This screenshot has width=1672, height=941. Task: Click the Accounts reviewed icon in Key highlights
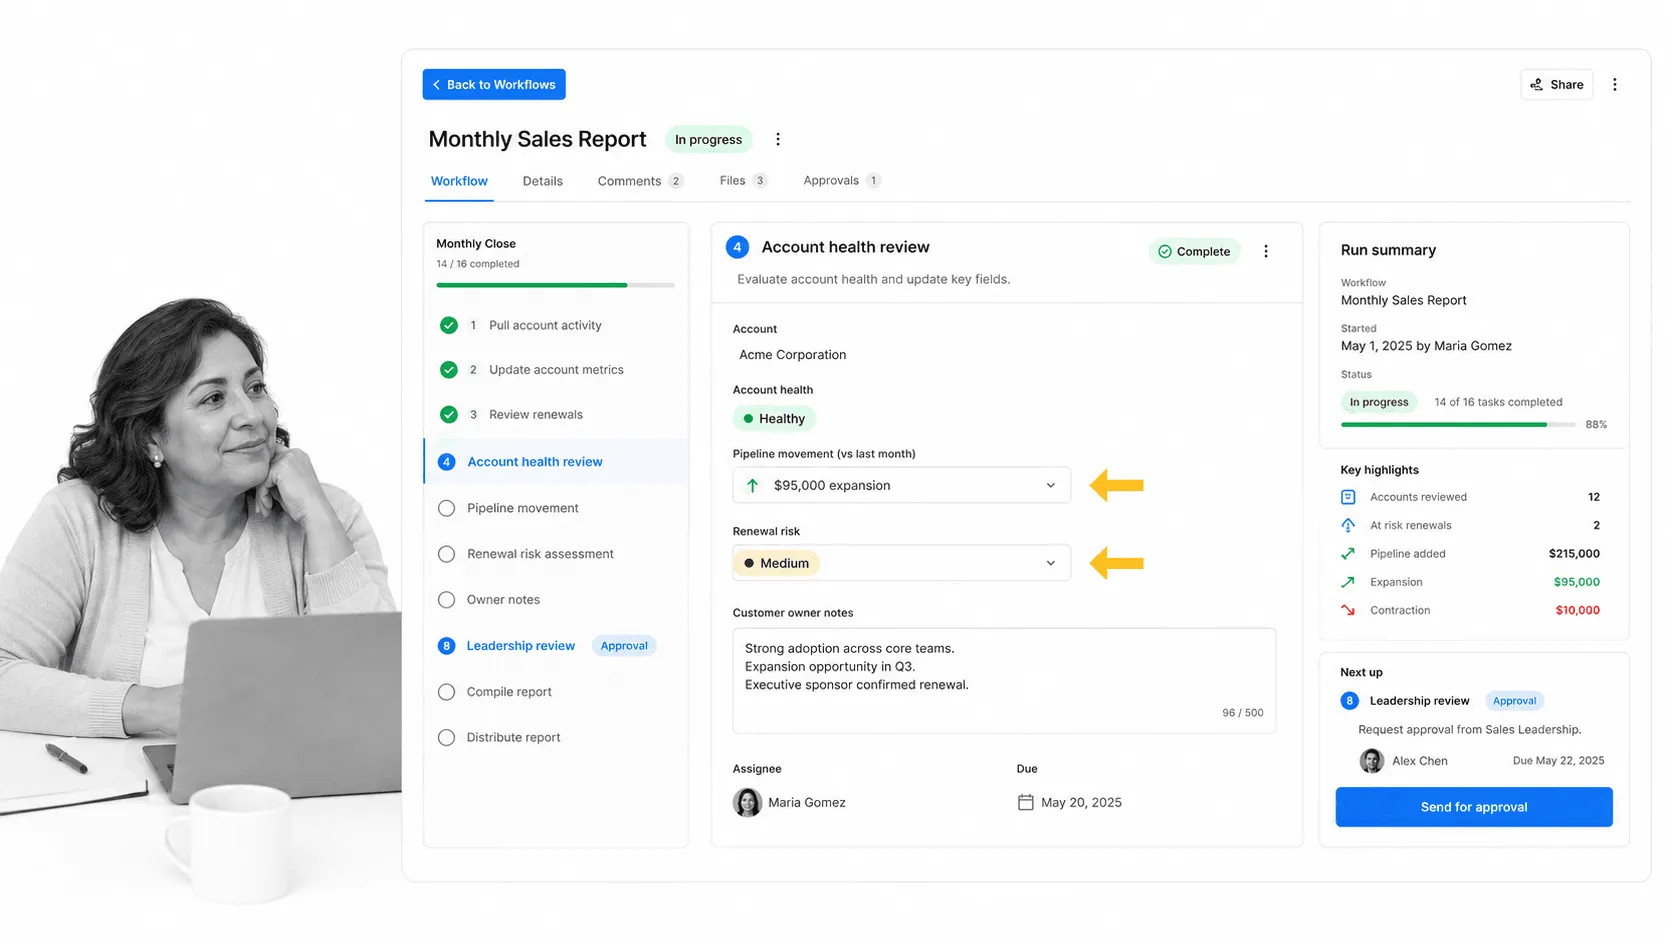click(x=1348, y=497)
